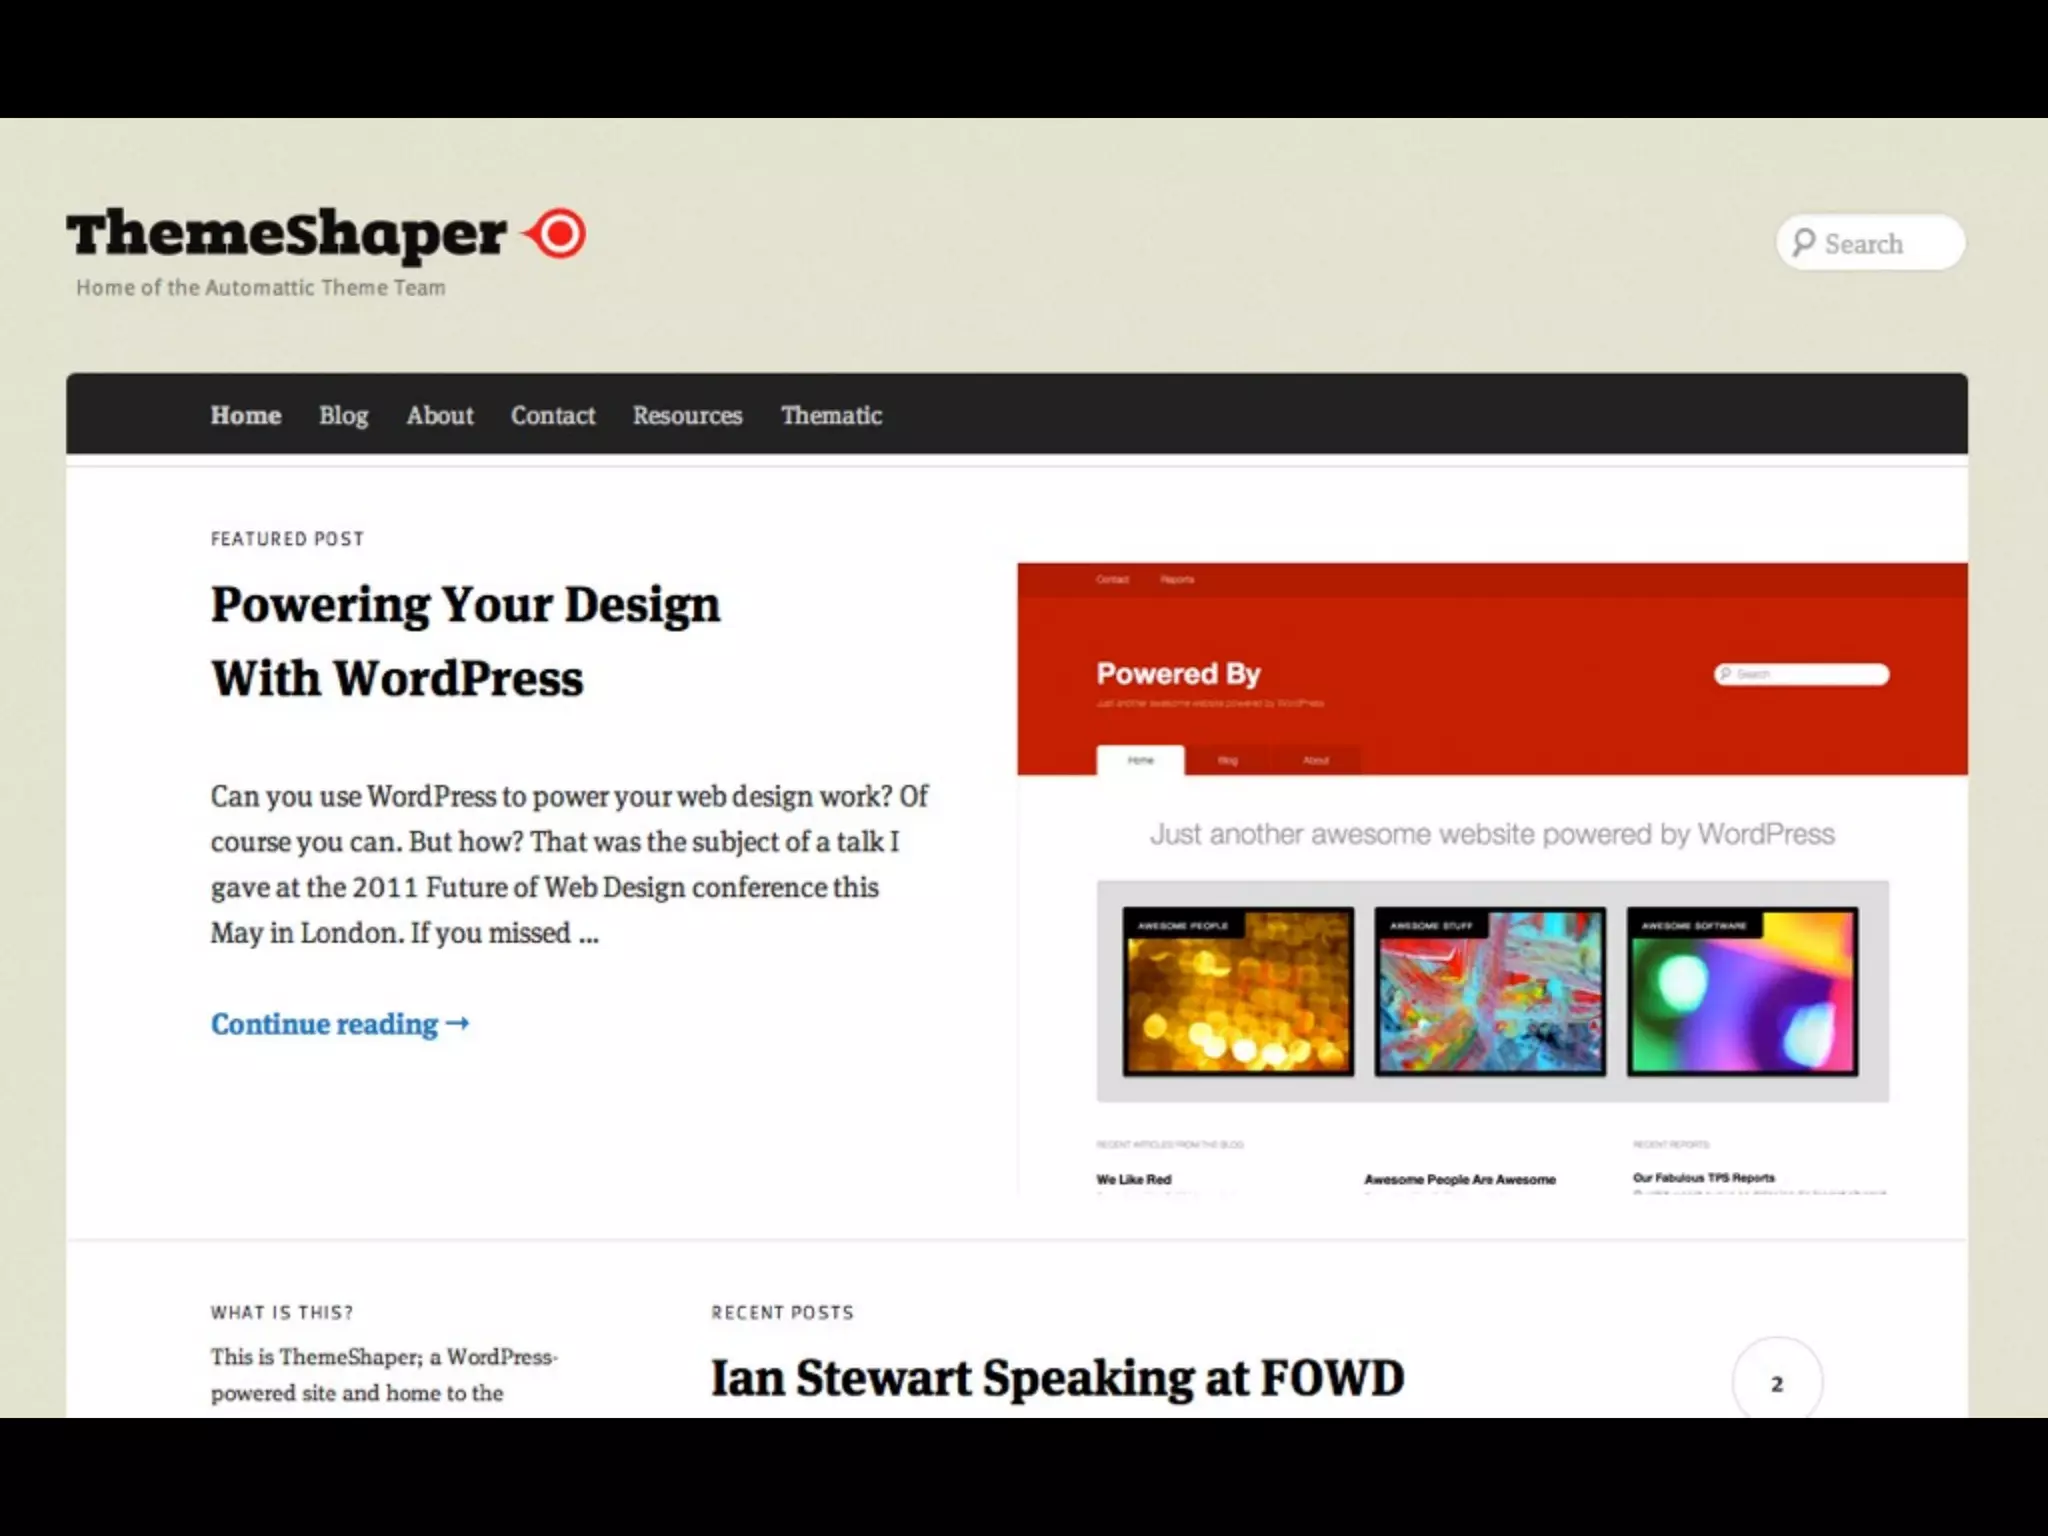This screenshot has height=1536, width=2048.
Task: Click the Home tab inside the red screenshot
Action: [x=1140, y=760]
